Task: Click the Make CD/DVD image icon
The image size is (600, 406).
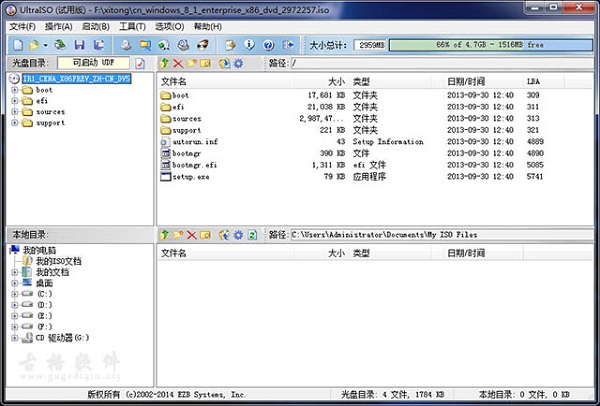Action: click(126, 45)
